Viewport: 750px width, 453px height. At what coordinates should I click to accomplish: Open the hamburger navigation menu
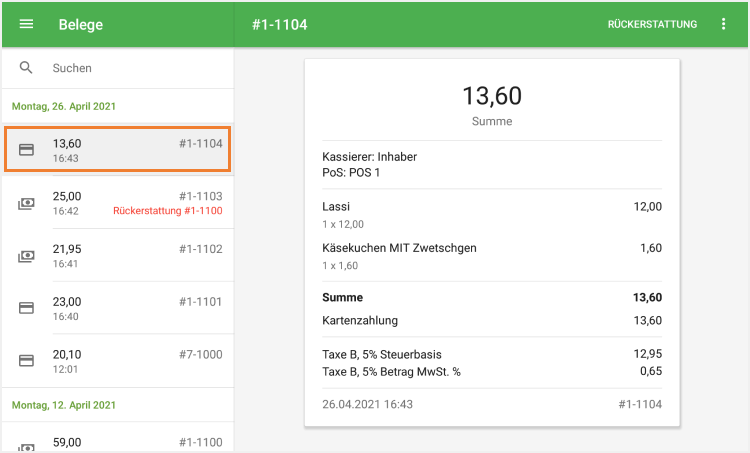[26, 24]
